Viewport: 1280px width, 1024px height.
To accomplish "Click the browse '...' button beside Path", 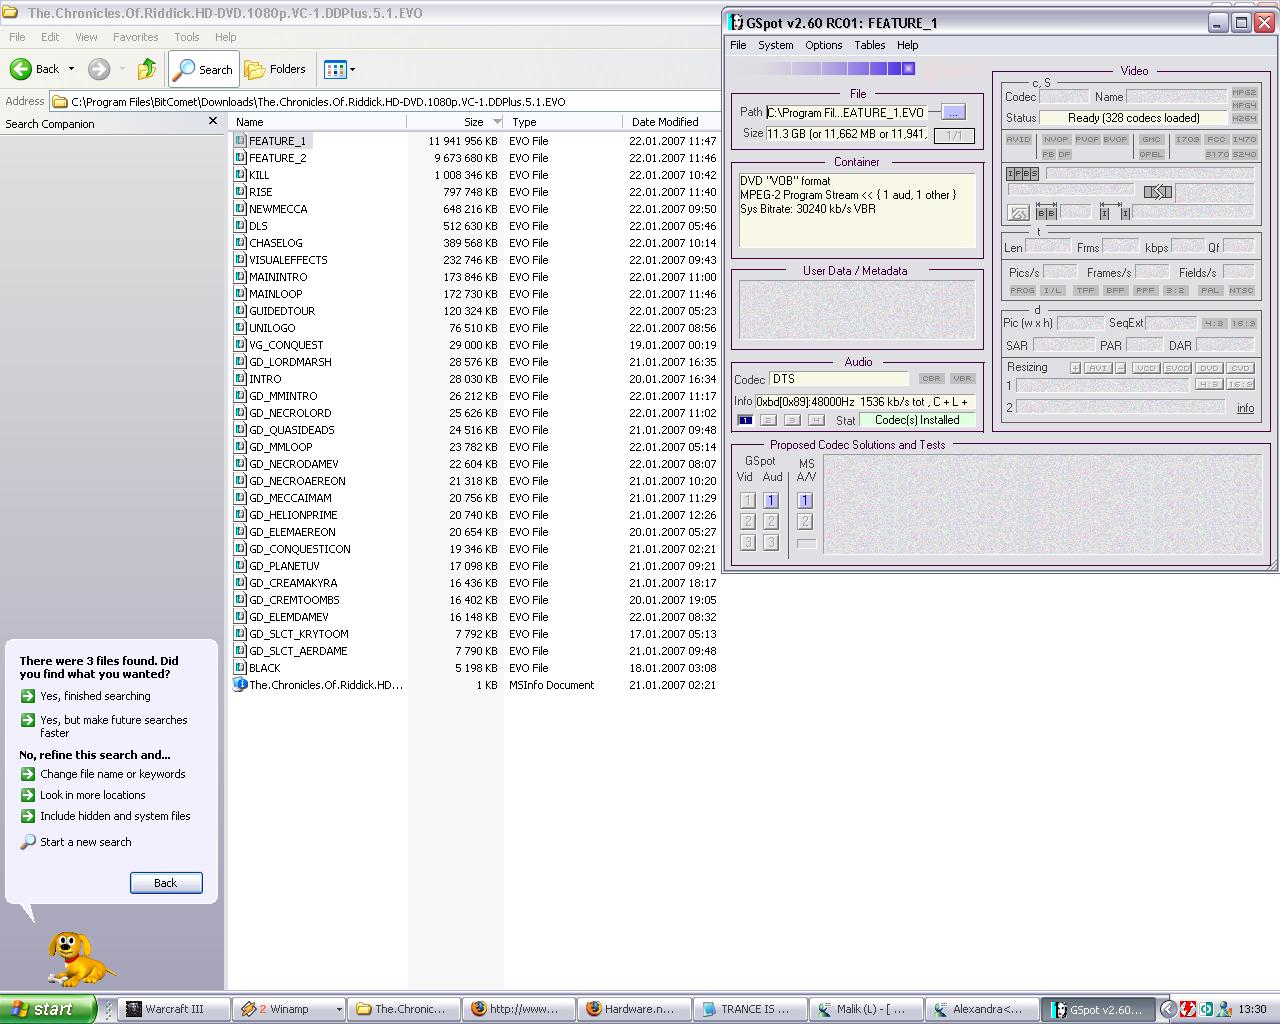I will 953,112.
